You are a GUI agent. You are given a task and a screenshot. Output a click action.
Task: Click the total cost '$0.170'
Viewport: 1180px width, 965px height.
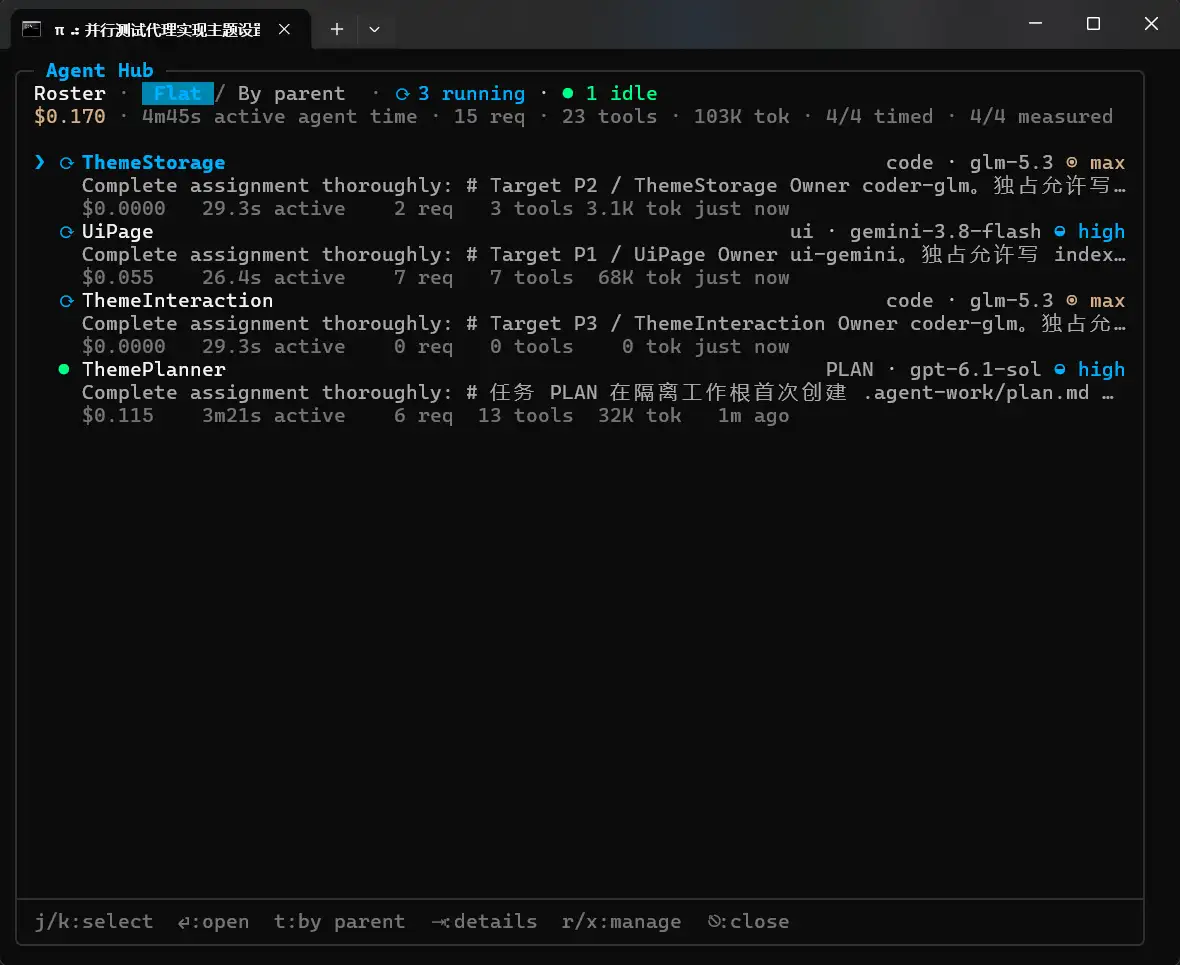70,117
